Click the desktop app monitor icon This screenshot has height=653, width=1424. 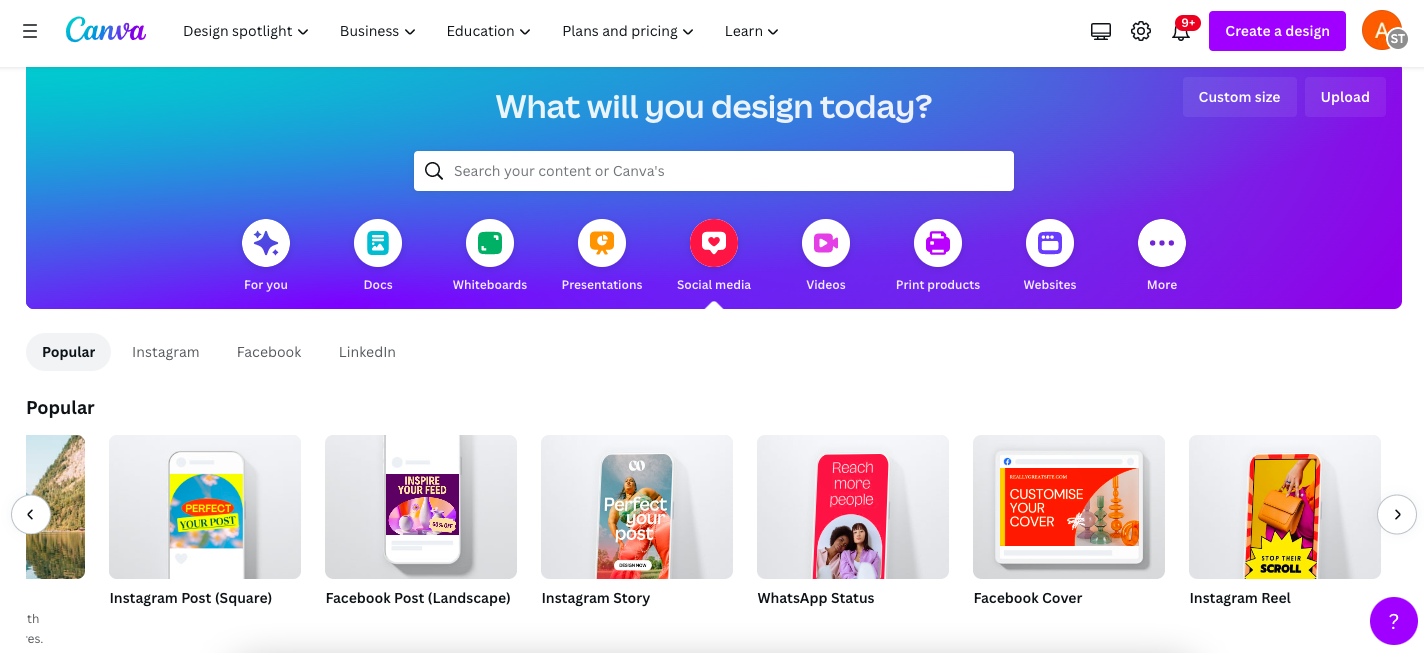1101,31
